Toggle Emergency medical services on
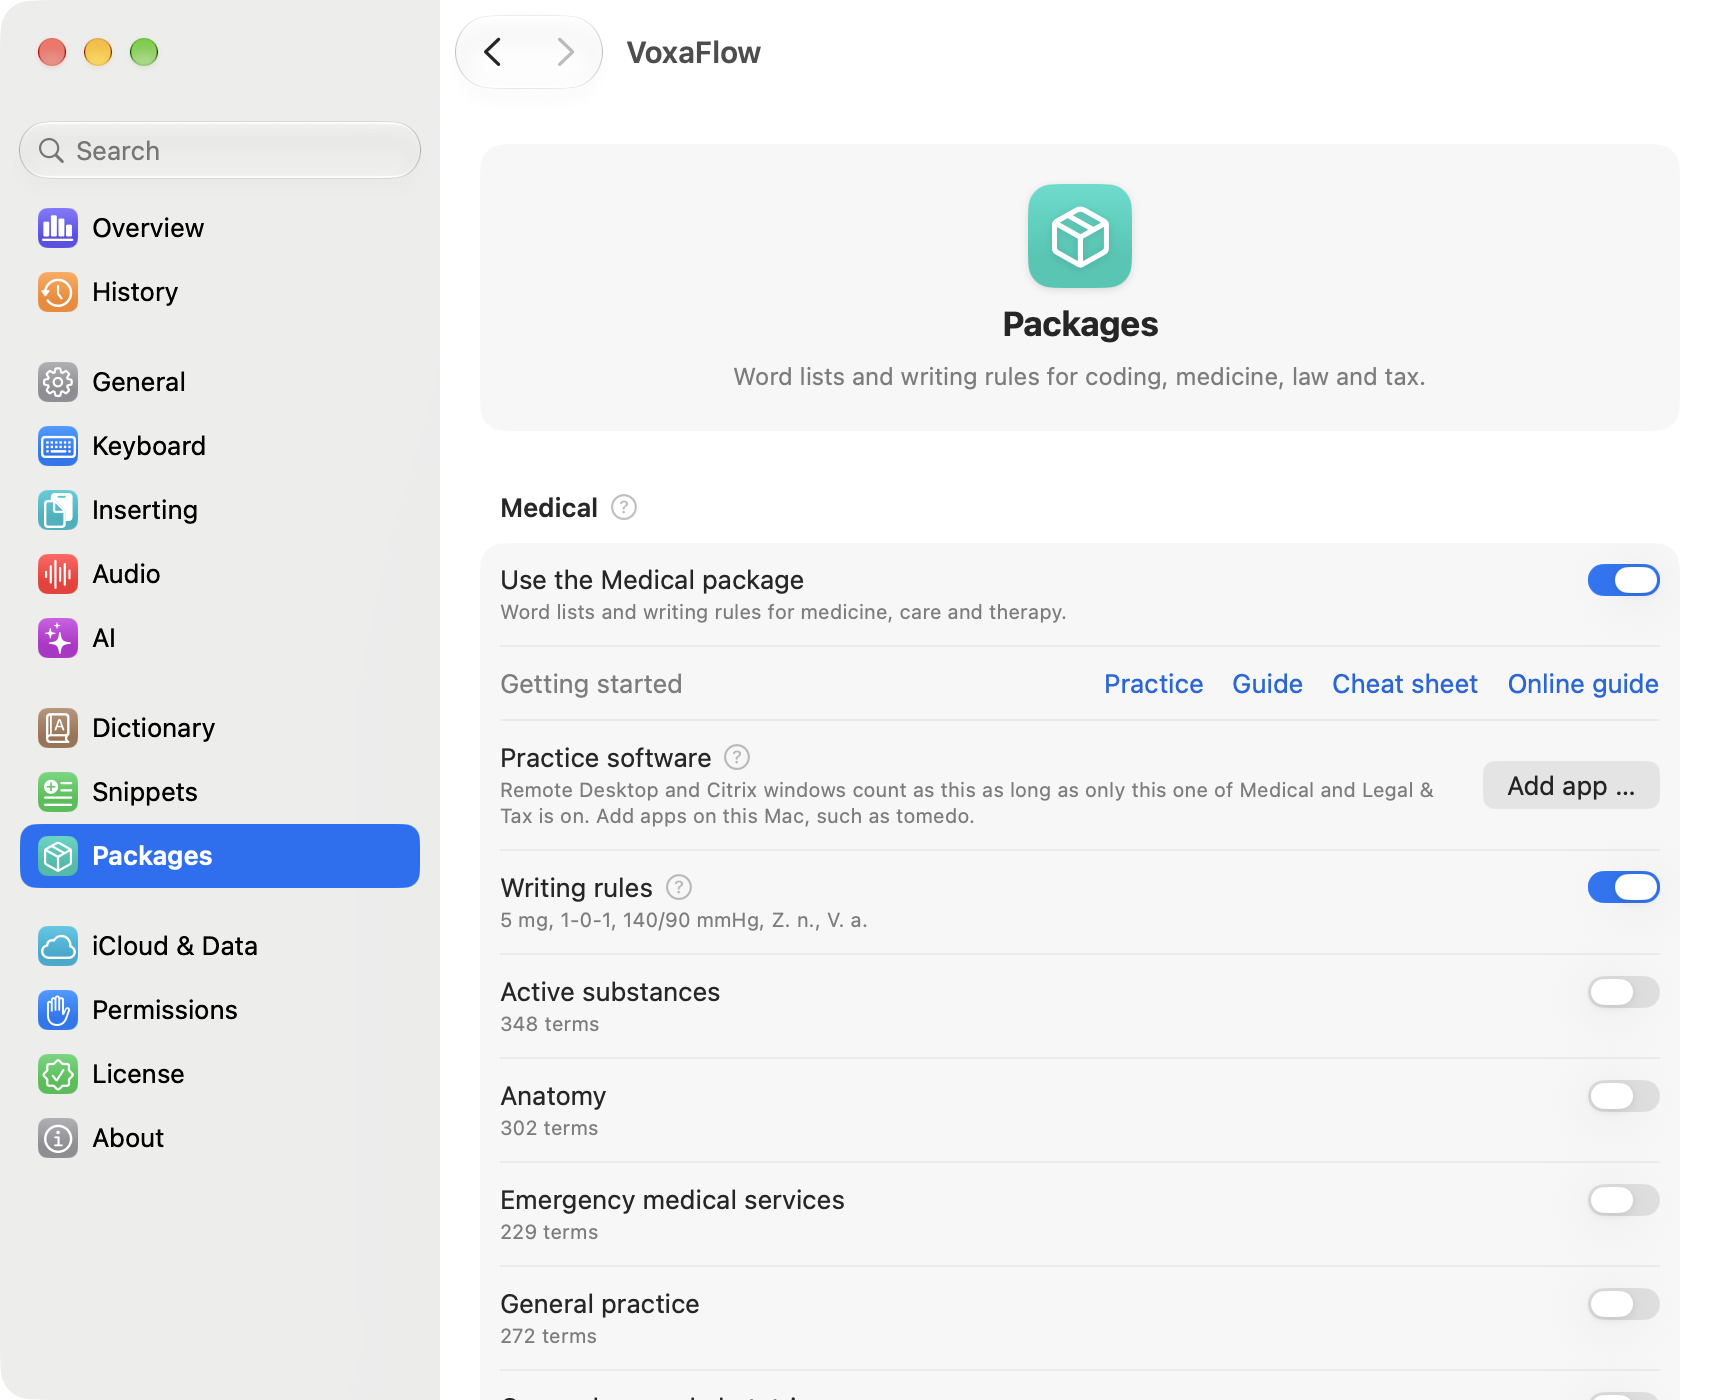The height and width of the screenshot is (1400, 1720). pos(1624,1200)
